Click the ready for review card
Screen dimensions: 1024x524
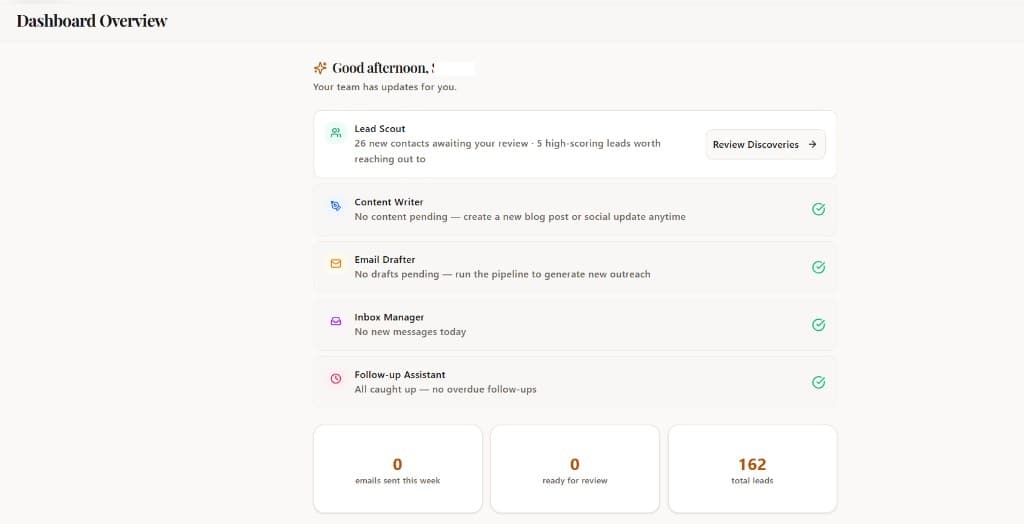tap(575, 469)
